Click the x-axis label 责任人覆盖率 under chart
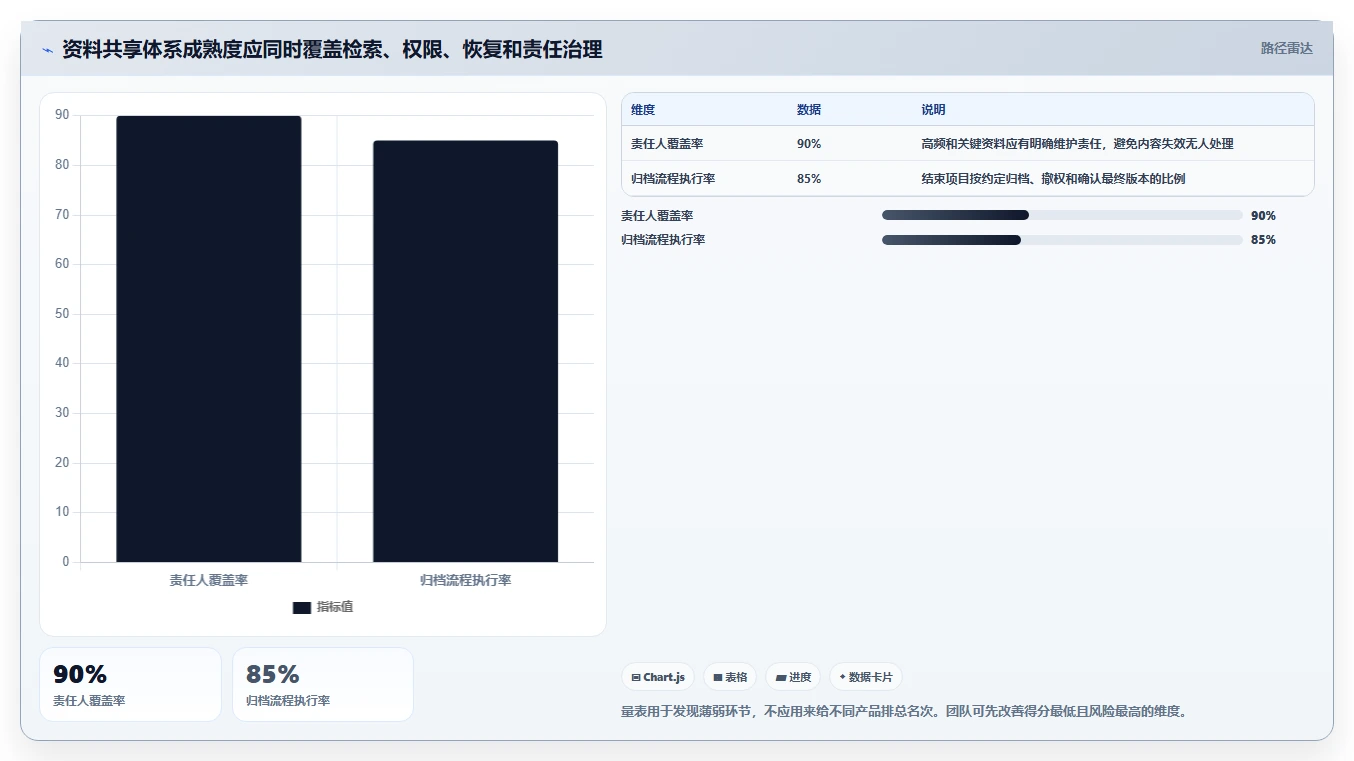This screenshot has height=761, width=1354. click(209, 580)
